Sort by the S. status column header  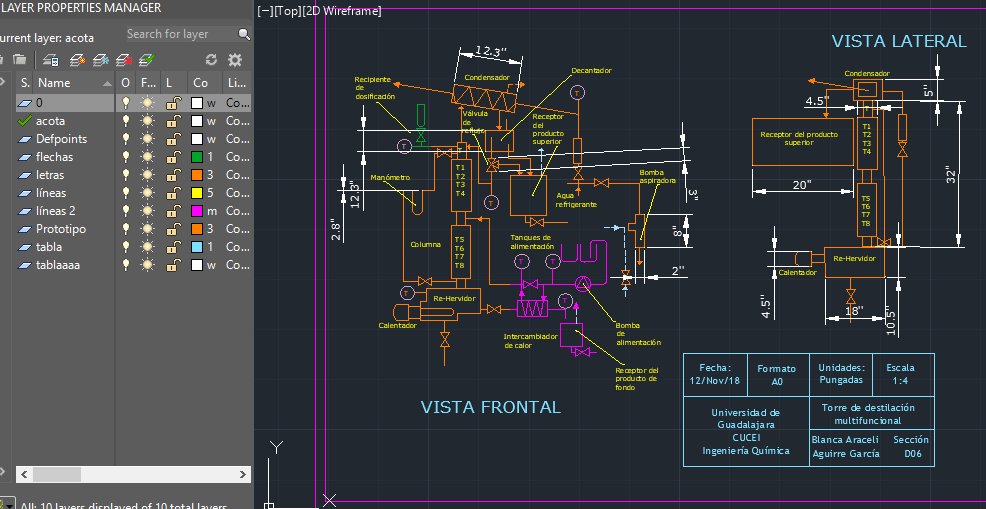pos(25,83)
